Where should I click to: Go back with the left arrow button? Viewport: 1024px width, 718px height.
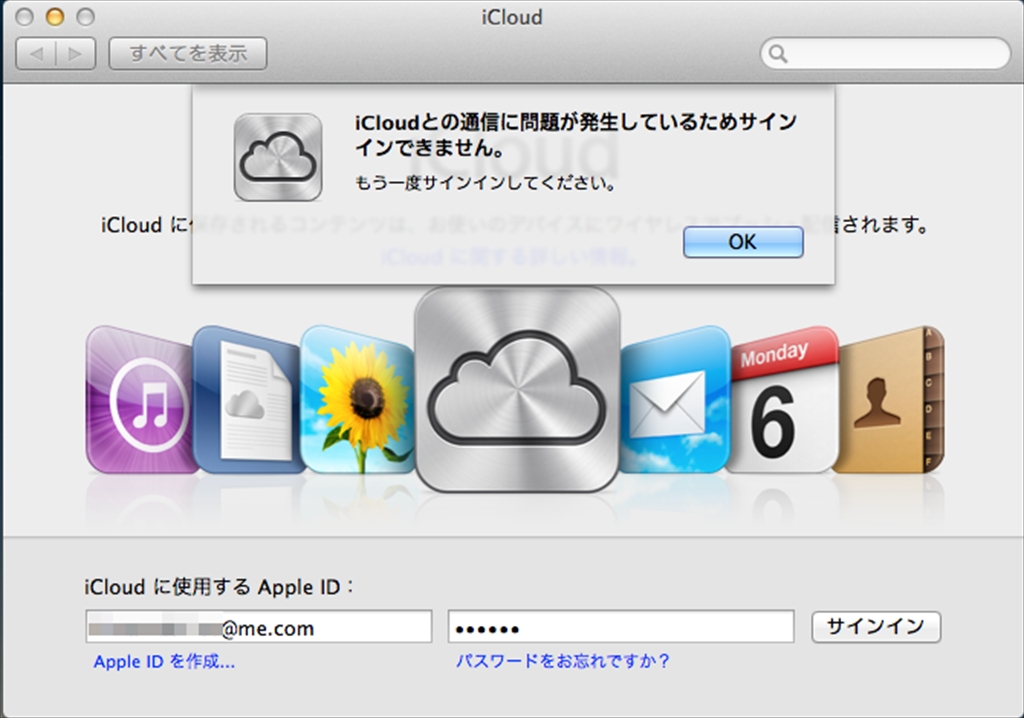coord(36,54)
